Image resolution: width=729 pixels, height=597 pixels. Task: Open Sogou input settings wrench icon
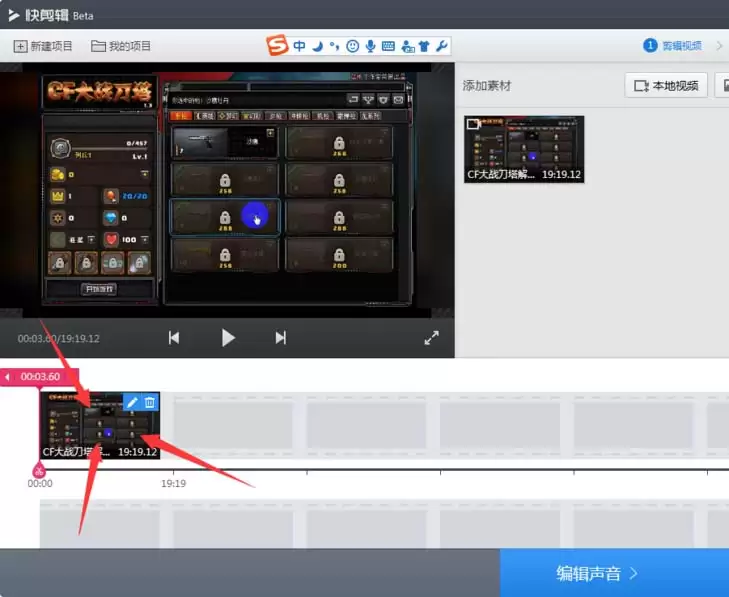click(x=442, y=46)
